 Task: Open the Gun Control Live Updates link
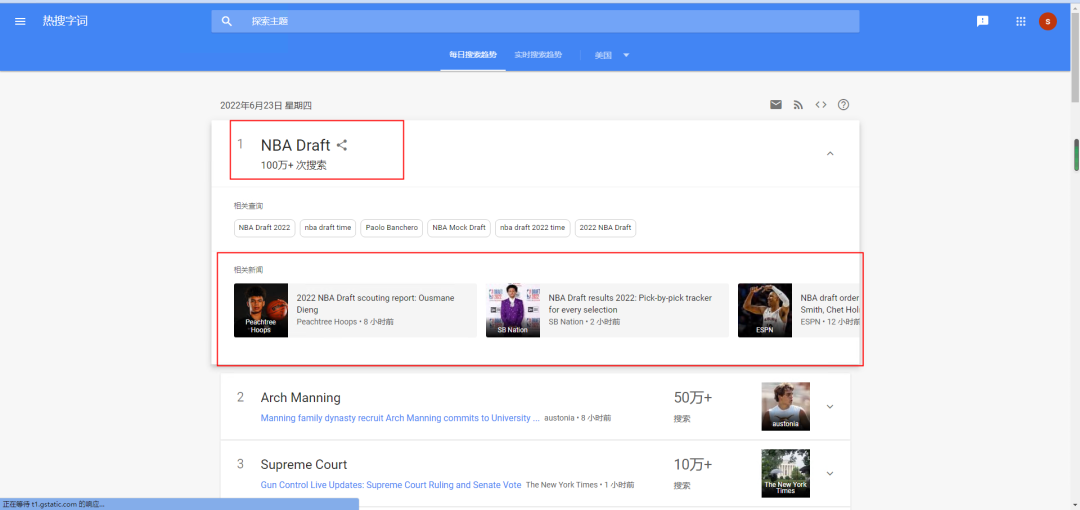390,485
